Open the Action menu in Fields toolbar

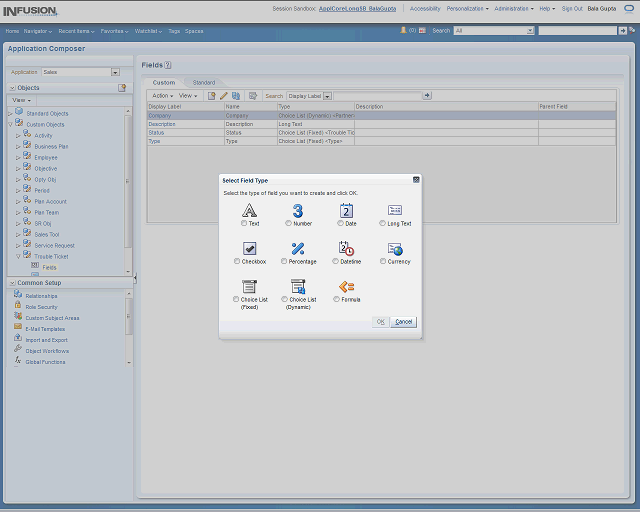tap(162, 96)
